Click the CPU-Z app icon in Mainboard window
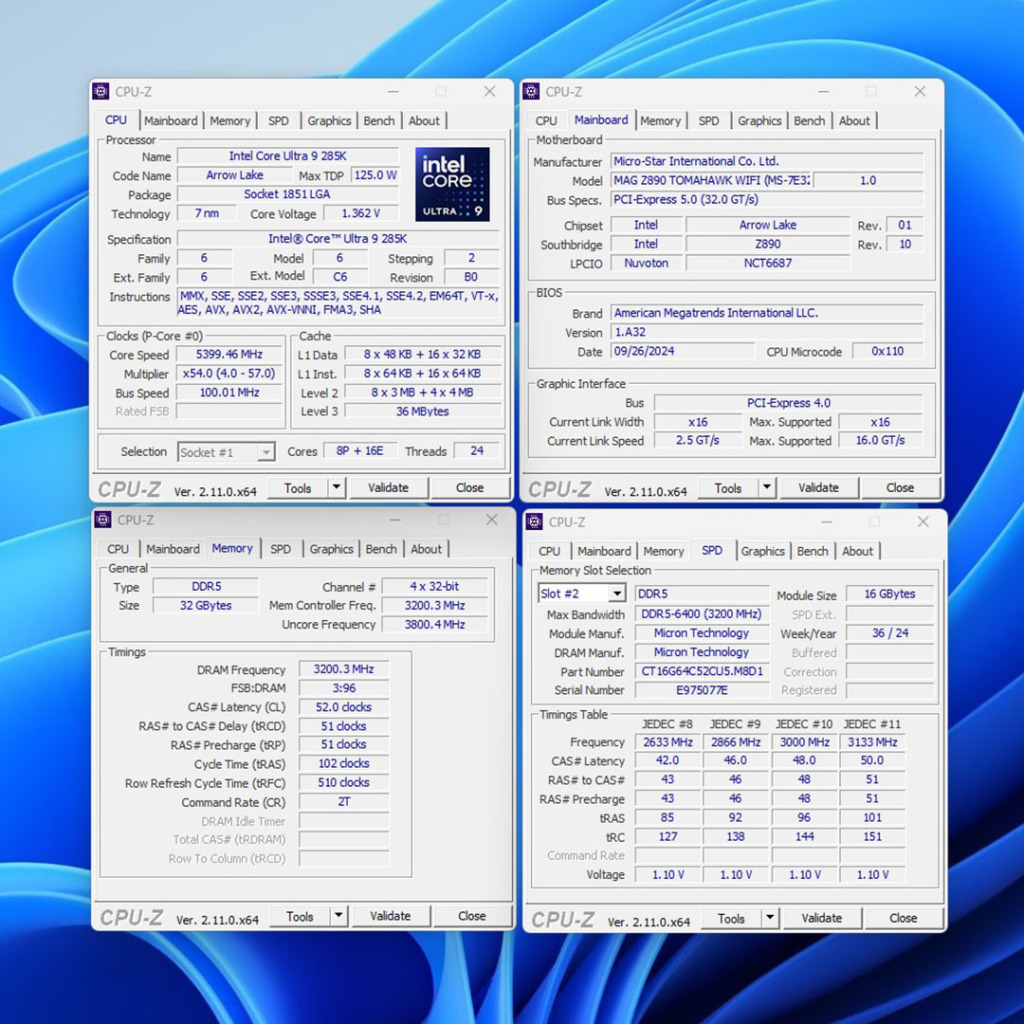This screenshot has width=1024, height=1024. point(531,91)
